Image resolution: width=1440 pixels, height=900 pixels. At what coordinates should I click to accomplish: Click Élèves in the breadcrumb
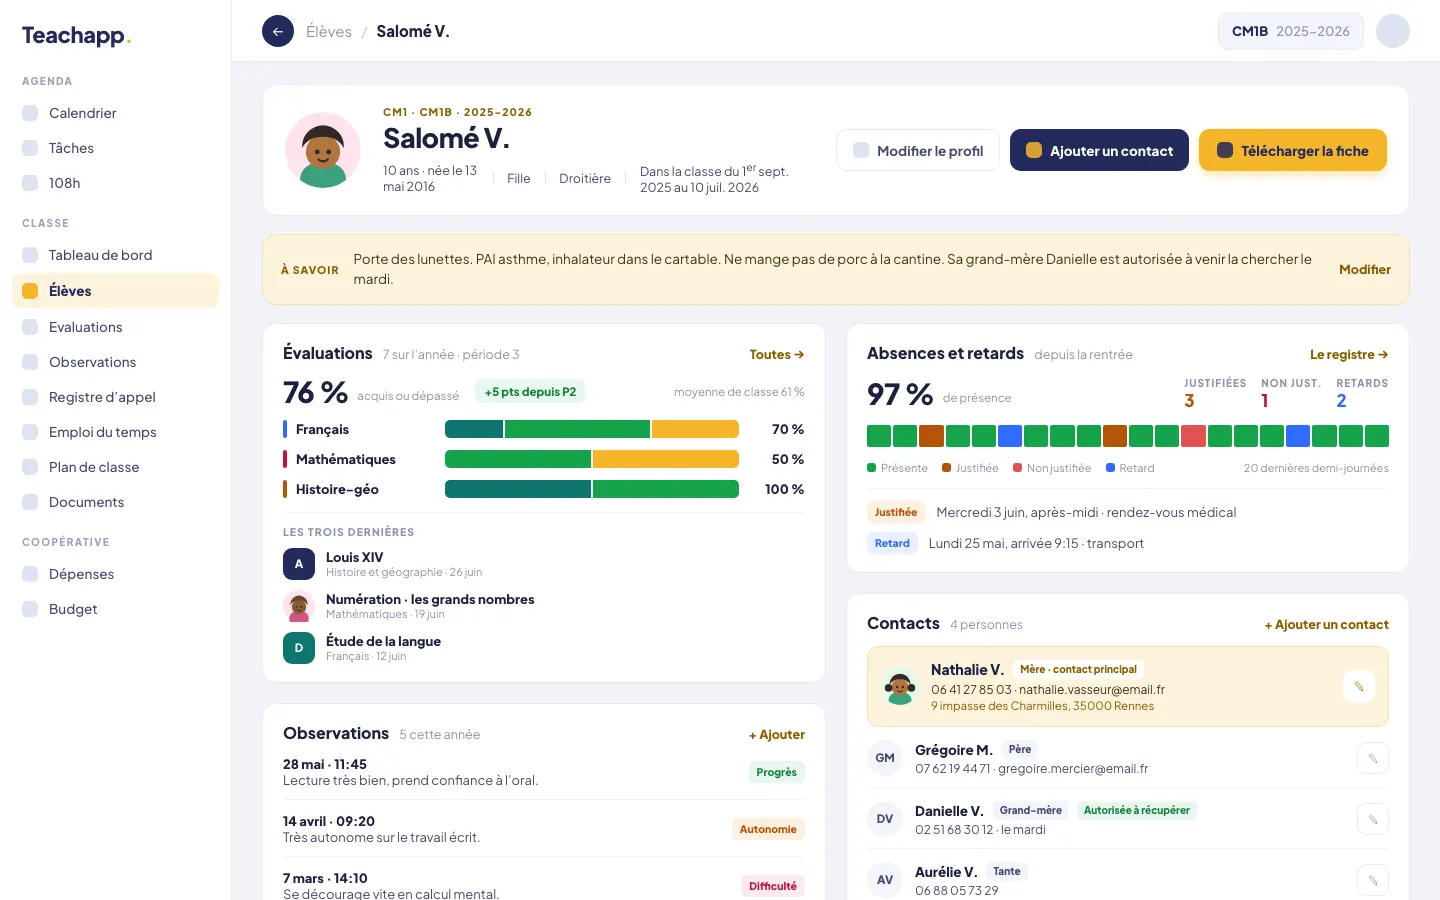pyautogui.click(x=329, y=31)
